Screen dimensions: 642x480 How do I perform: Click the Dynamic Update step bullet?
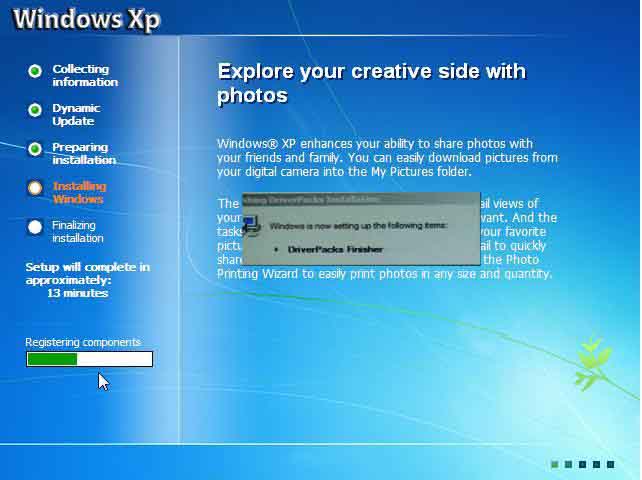(x=35, y=110)
